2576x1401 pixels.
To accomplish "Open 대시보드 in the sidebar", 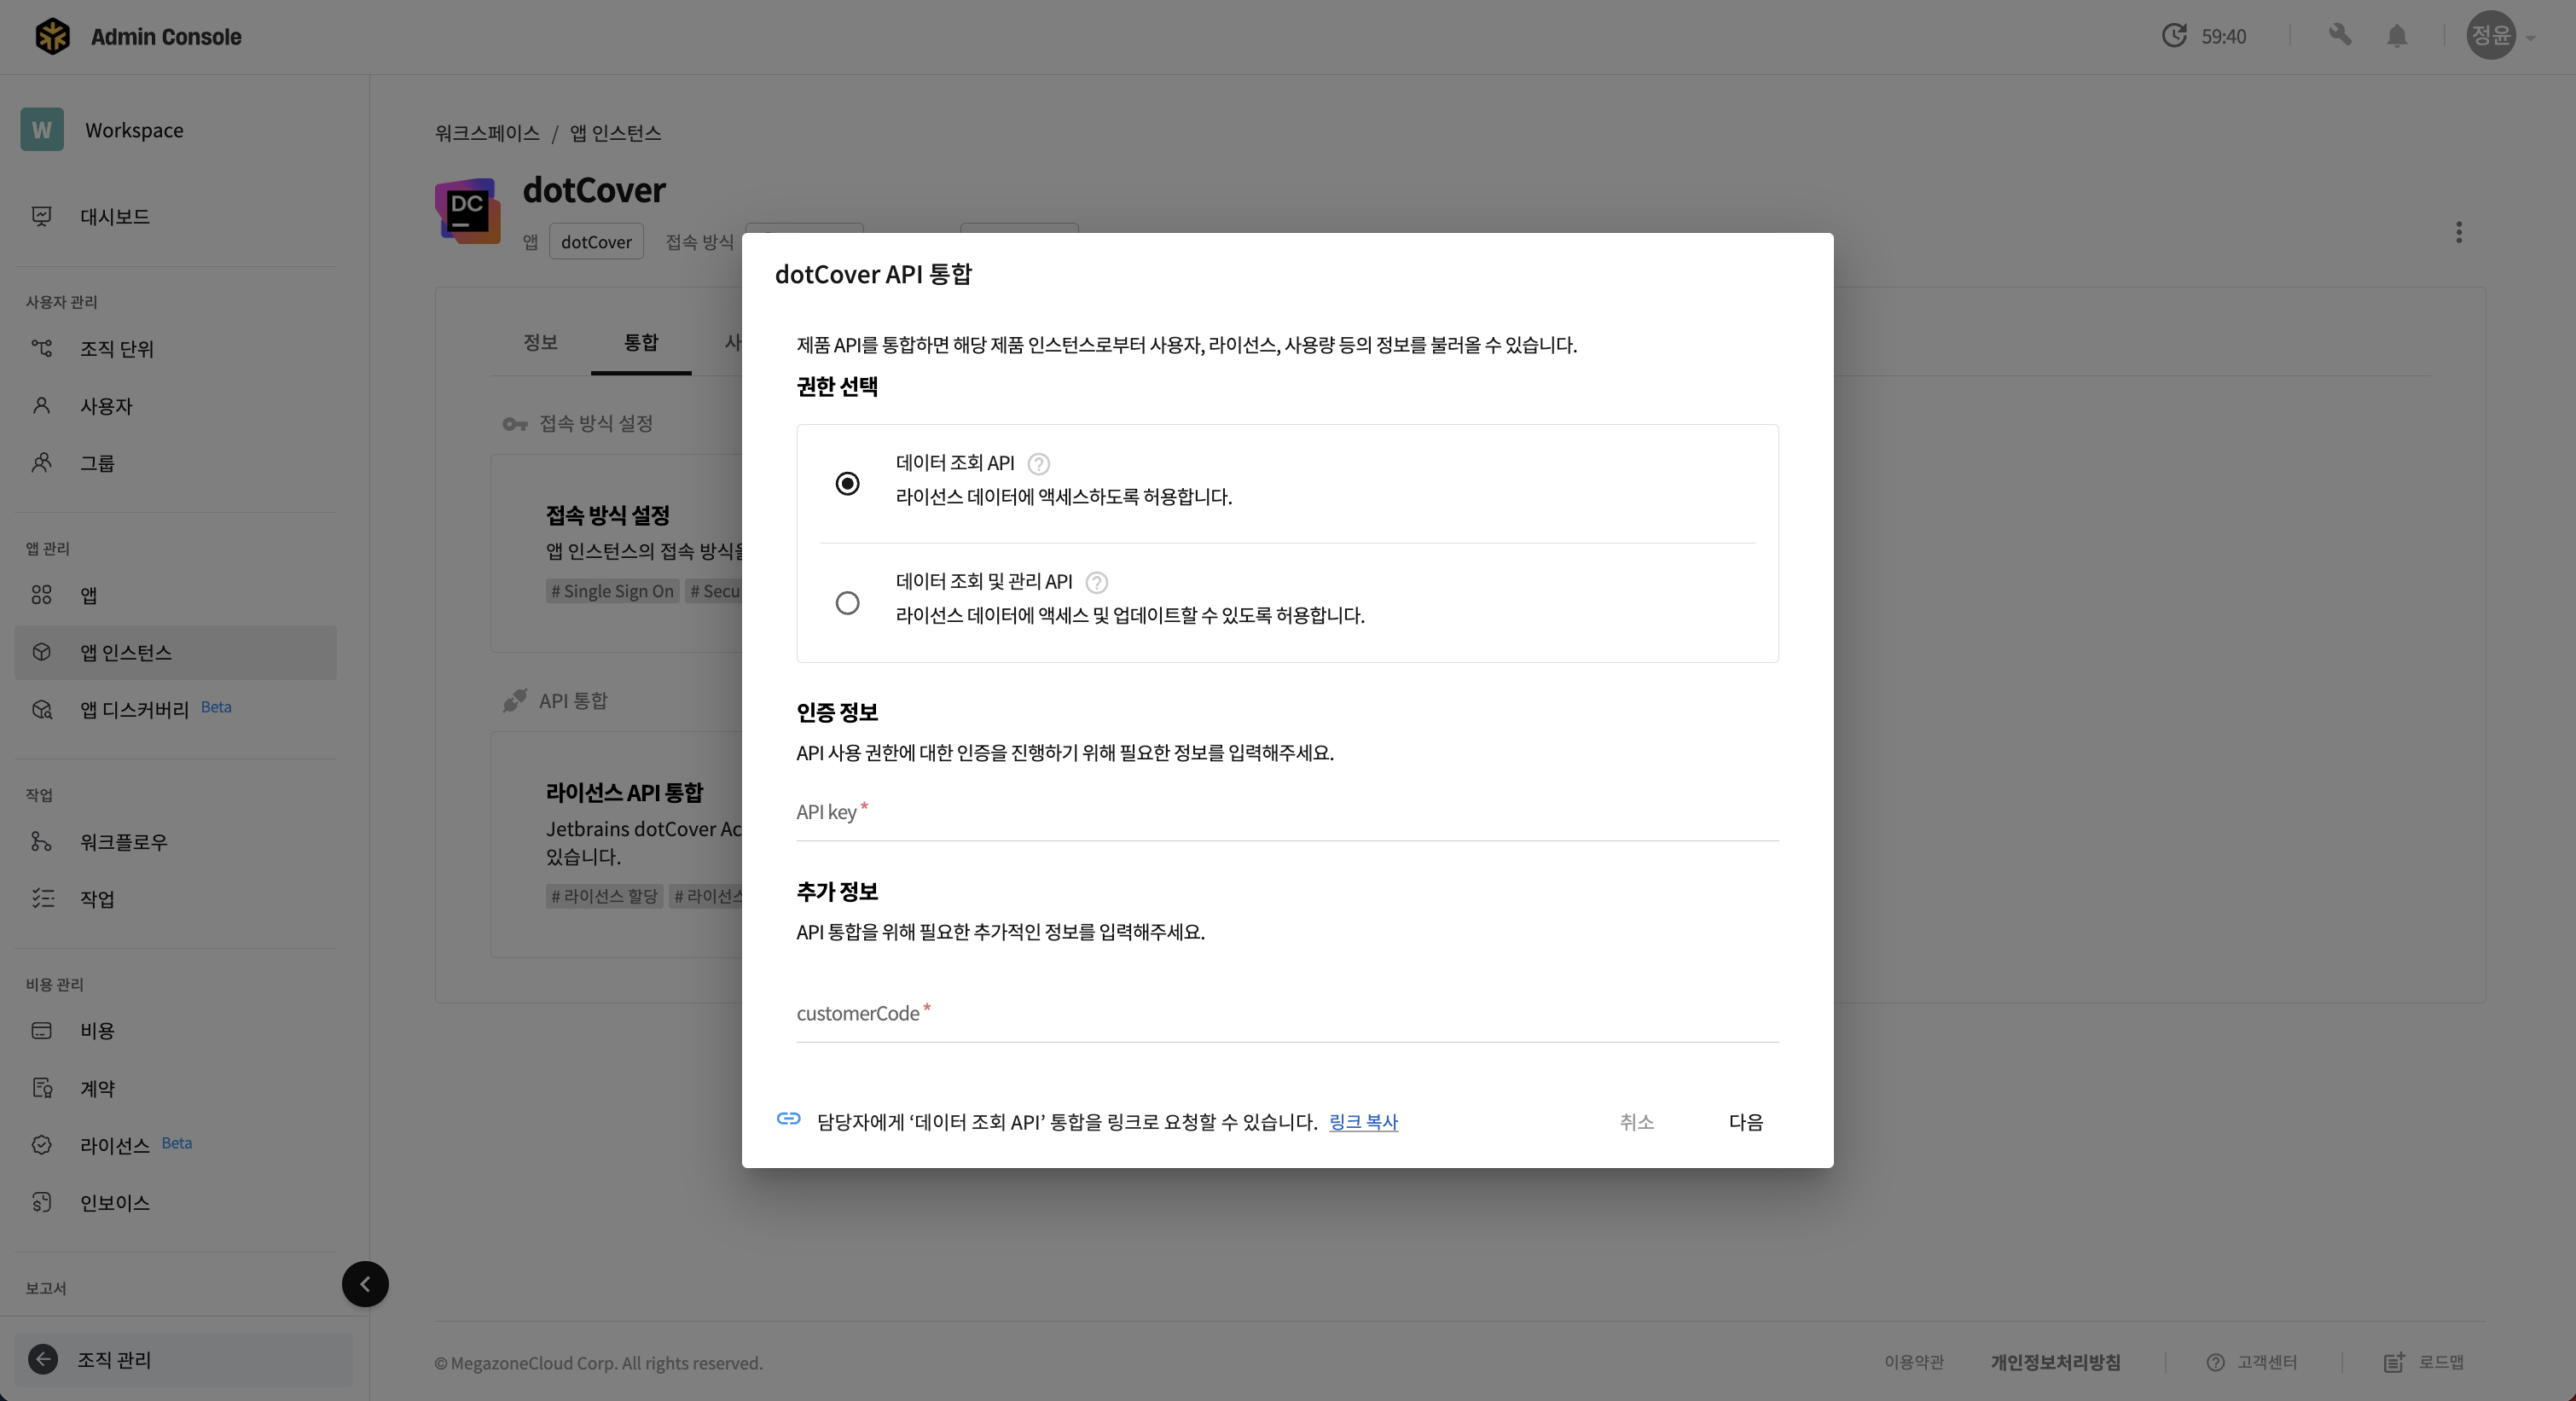I will pyautogui.click(x=176, y=216).
